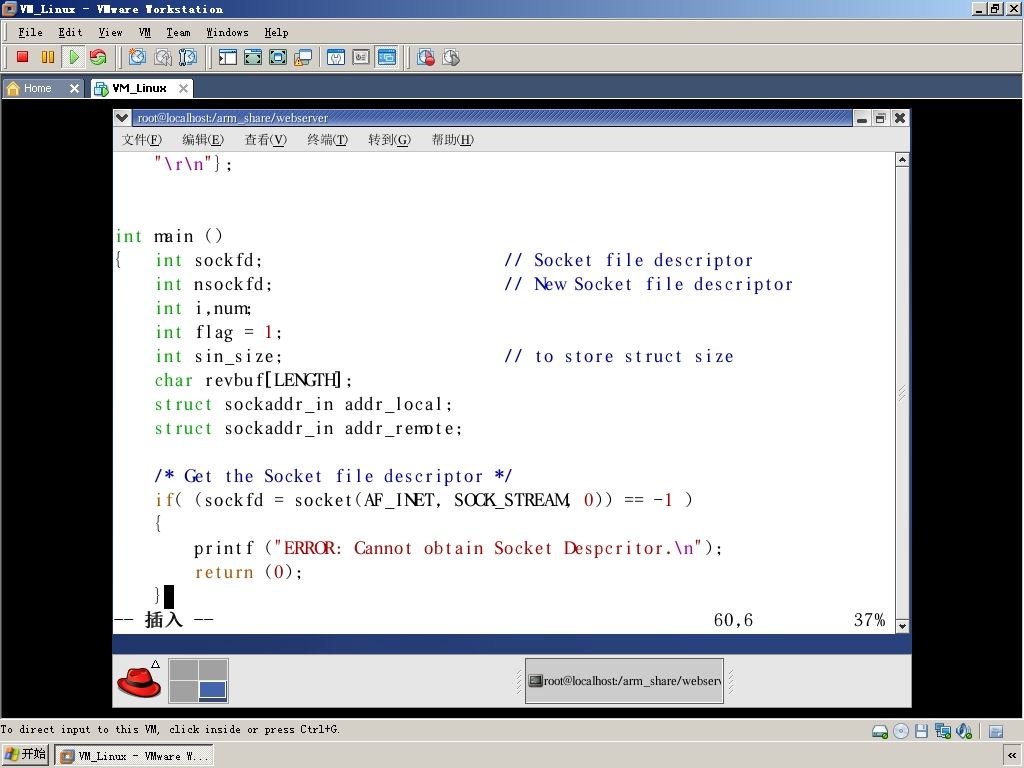Click the terminal scrollbar down arrow

click(x=902, y=626)
